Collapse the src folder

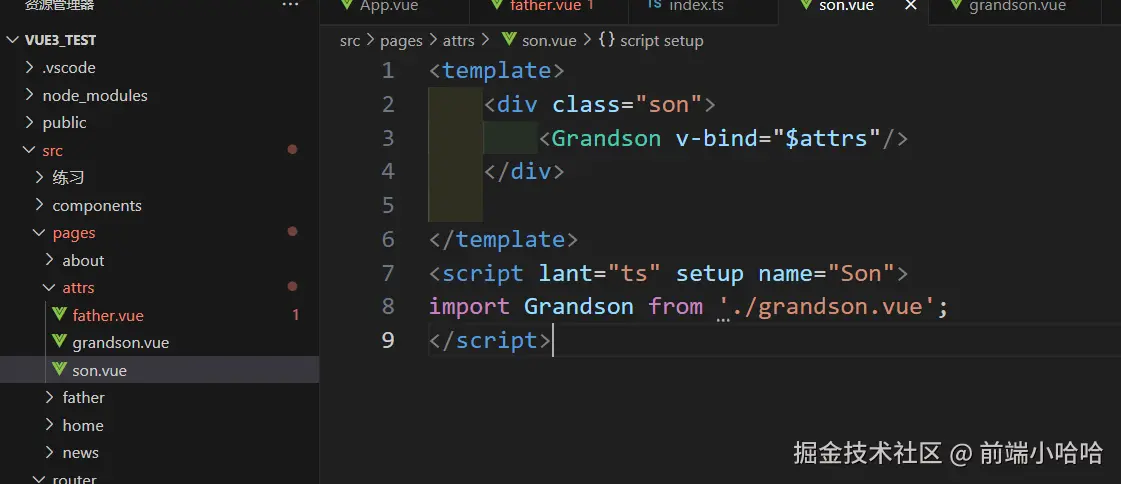tap(29, 150)
